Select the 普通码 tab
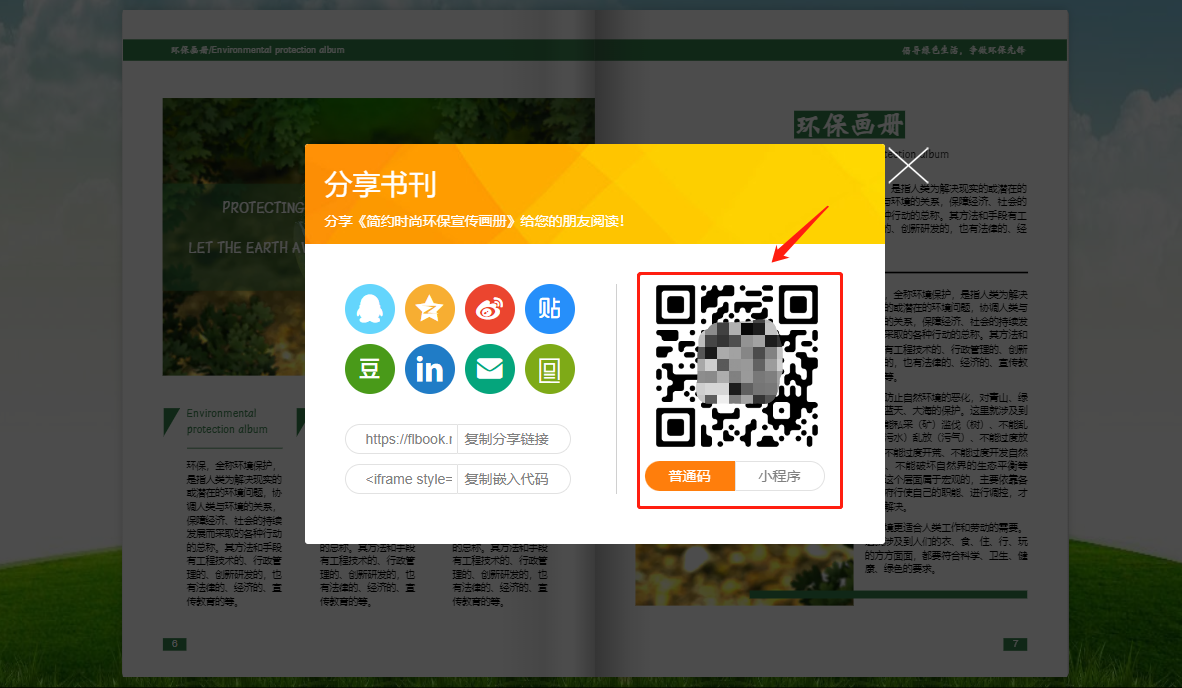The image size is (1182, 688). 690,476
